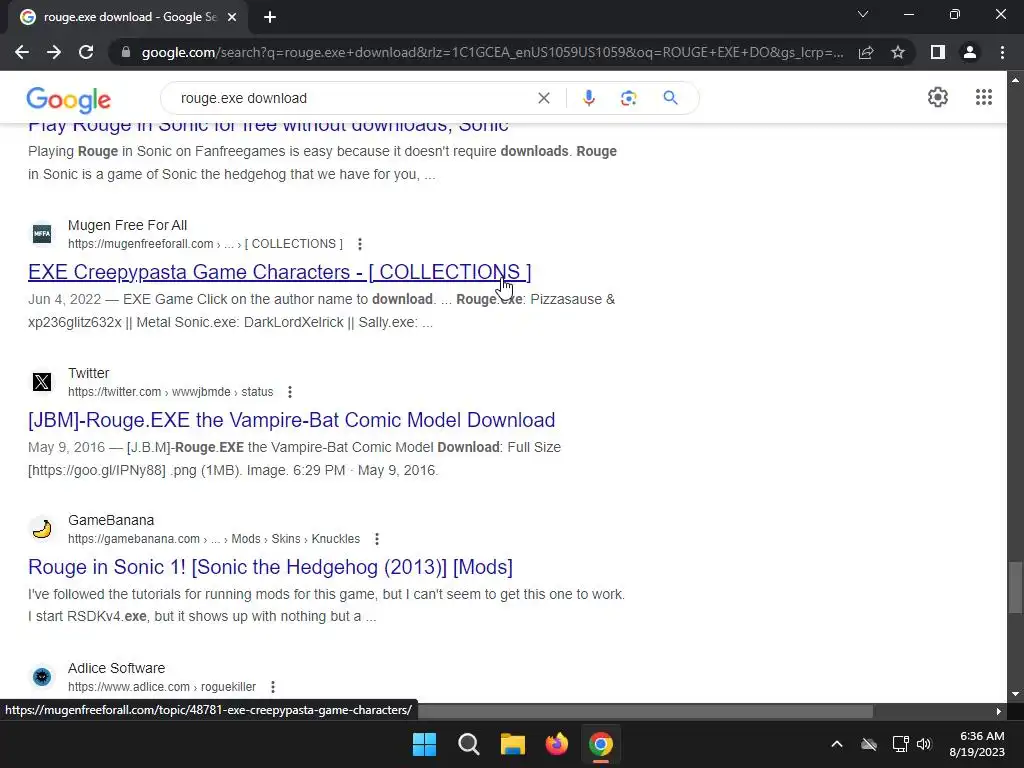The image size is (1024, 768).
Task: Click the Twitter X favicon
Action: click(x=42, y=382)
